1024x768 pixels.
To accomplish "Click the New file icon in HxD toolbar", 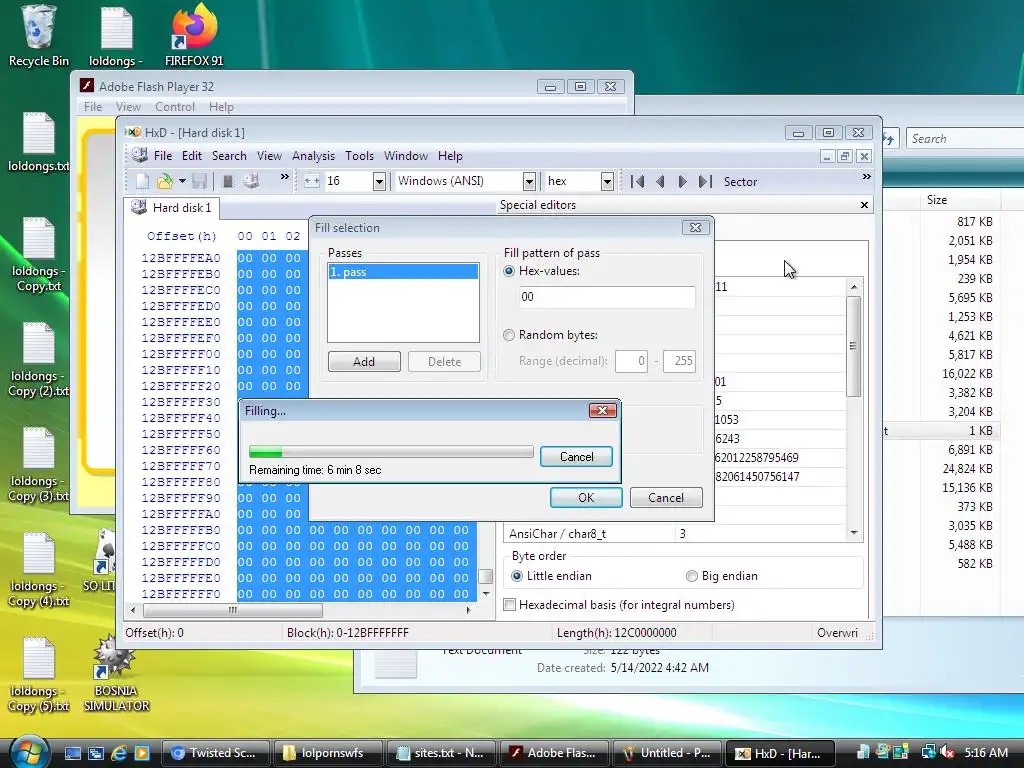I will (x=142, y=181).
